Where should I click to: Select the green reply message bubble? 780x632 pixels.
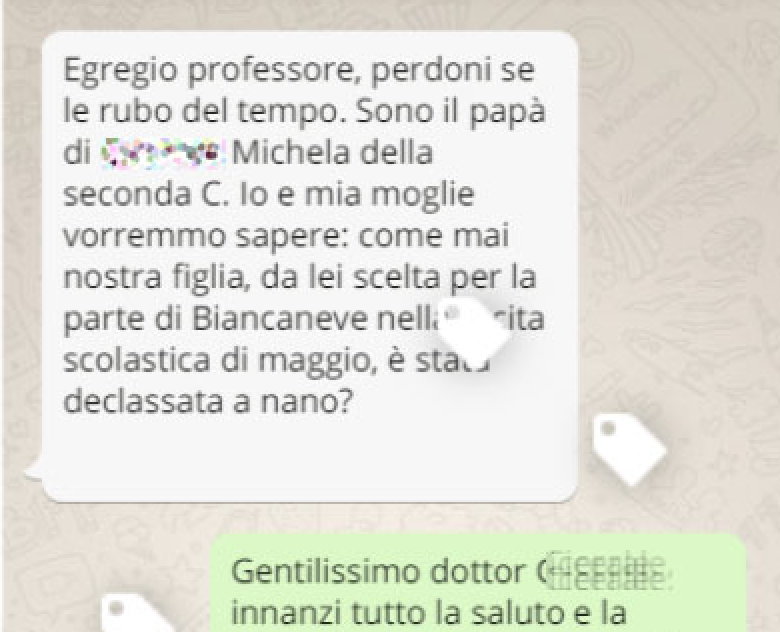[478, 583]
